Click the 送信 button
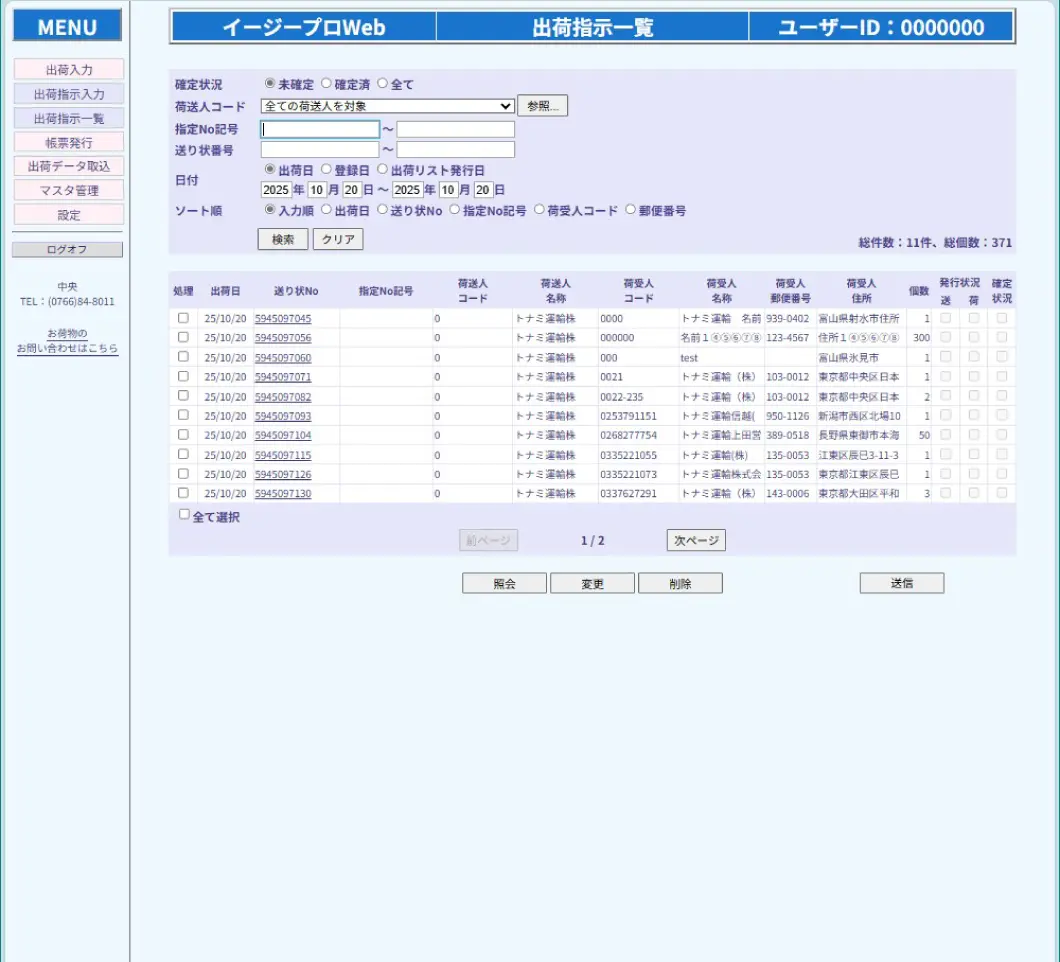Viewport: 1060px width, 962px height. tap(901, 584)
